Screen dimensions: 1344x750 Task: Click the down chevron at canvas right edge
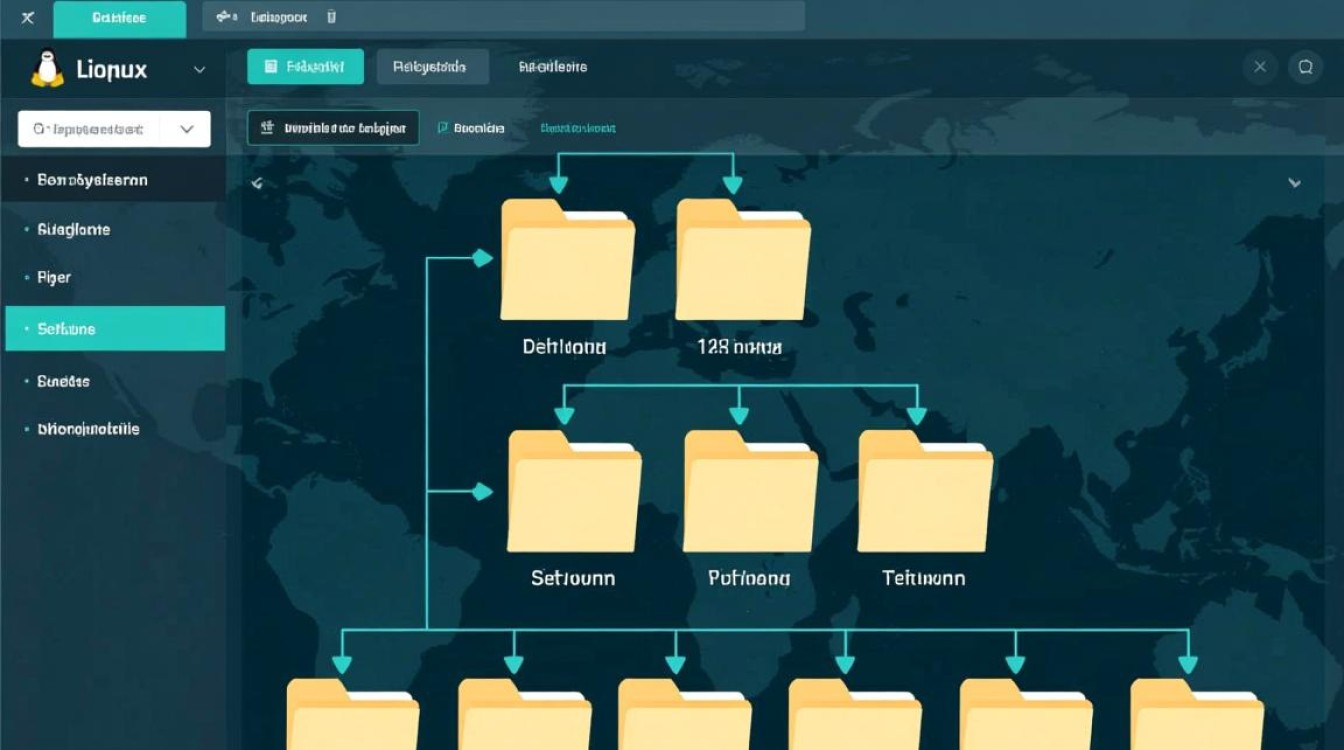[x=1294, y=183]
